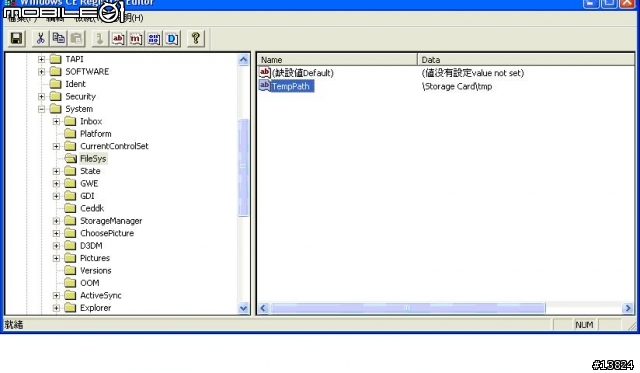
Task: Expand the ChoosePicture subkey
Action: (x=56, y=233)
